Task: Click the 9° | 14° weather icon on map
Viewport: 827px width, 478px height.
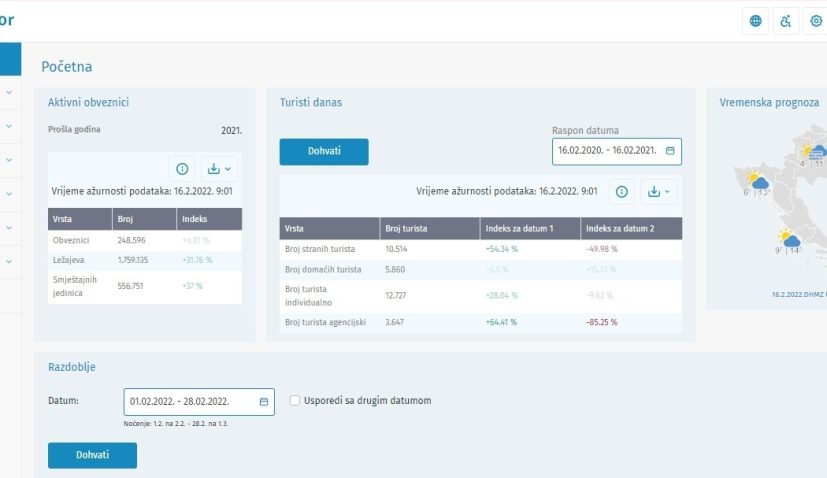Action: click(x=789, y=239)
